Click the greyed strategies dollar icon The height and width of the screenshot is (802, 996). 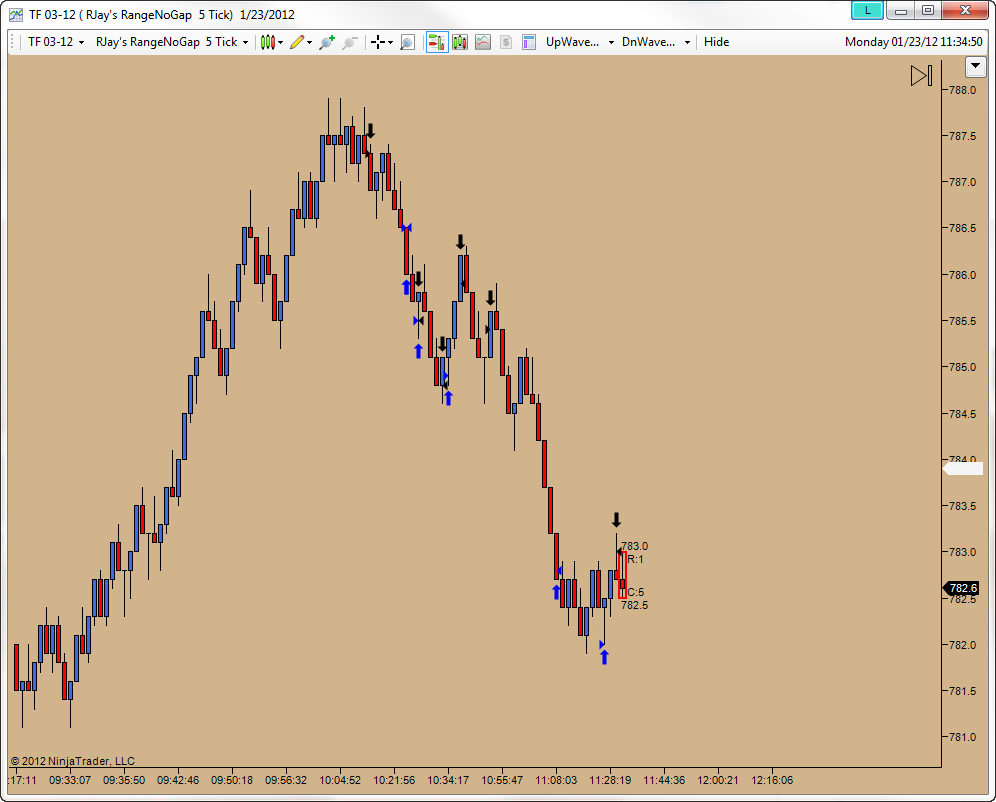click(506, 43)
